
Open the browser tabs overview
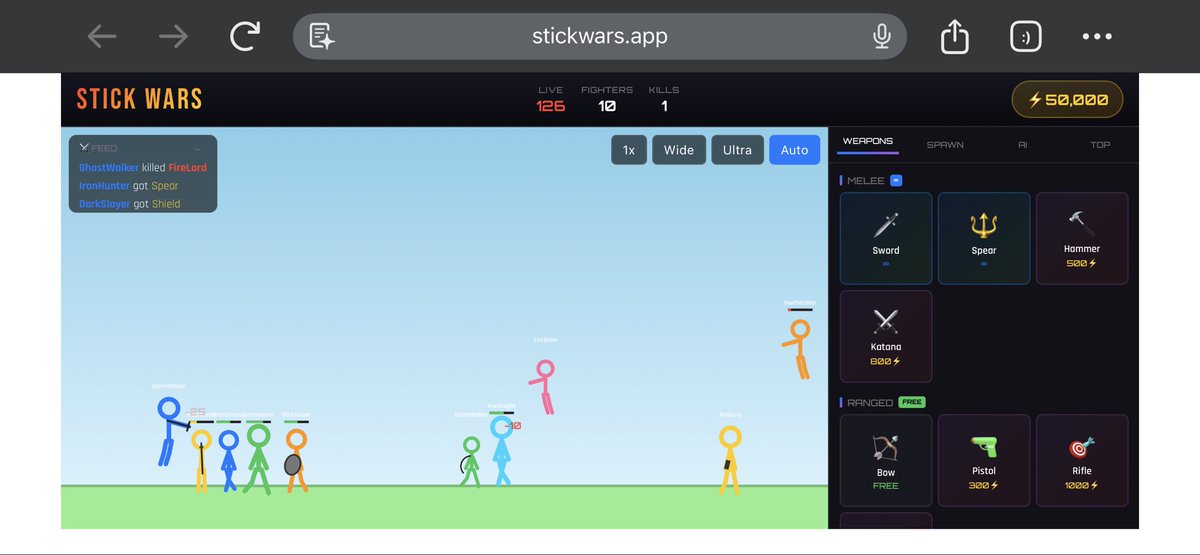[x=1025, y=37]
